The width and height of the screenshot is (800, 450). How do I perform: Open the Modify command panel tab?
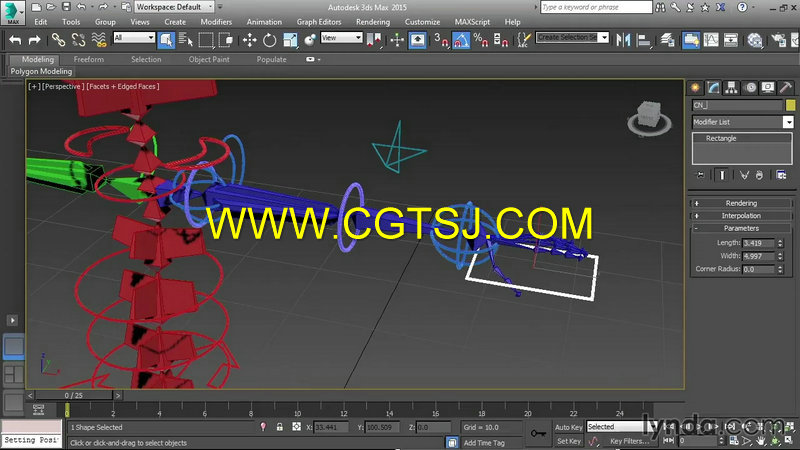(x=713, y=88)
